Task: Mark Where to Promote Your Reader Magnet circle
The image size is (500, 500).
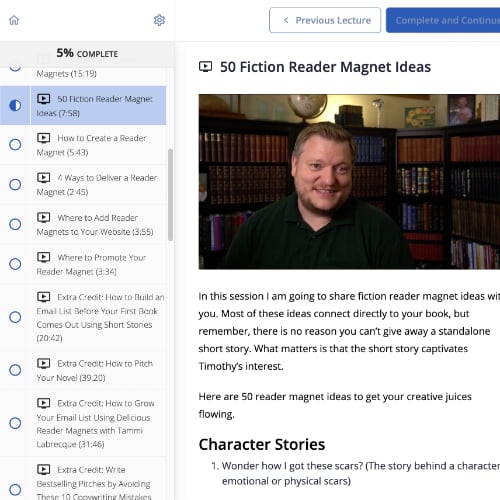Action: point(15,264)
